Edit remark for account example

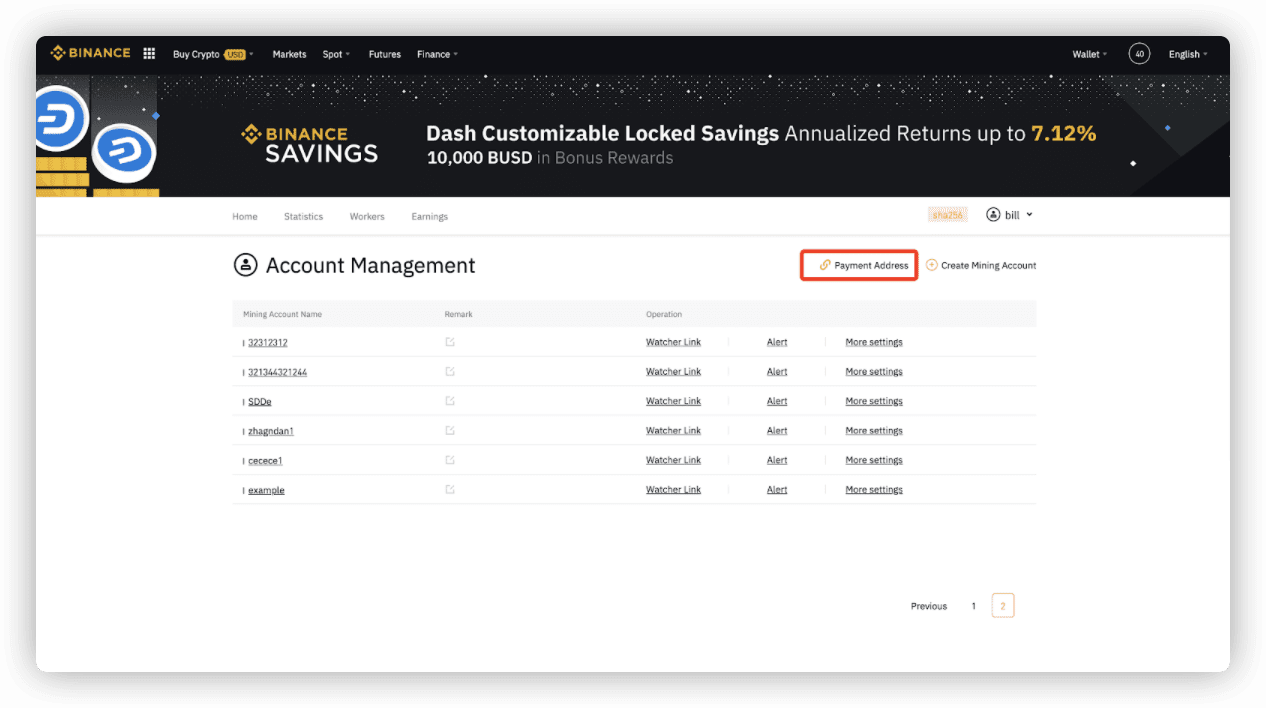click(450, 489)
